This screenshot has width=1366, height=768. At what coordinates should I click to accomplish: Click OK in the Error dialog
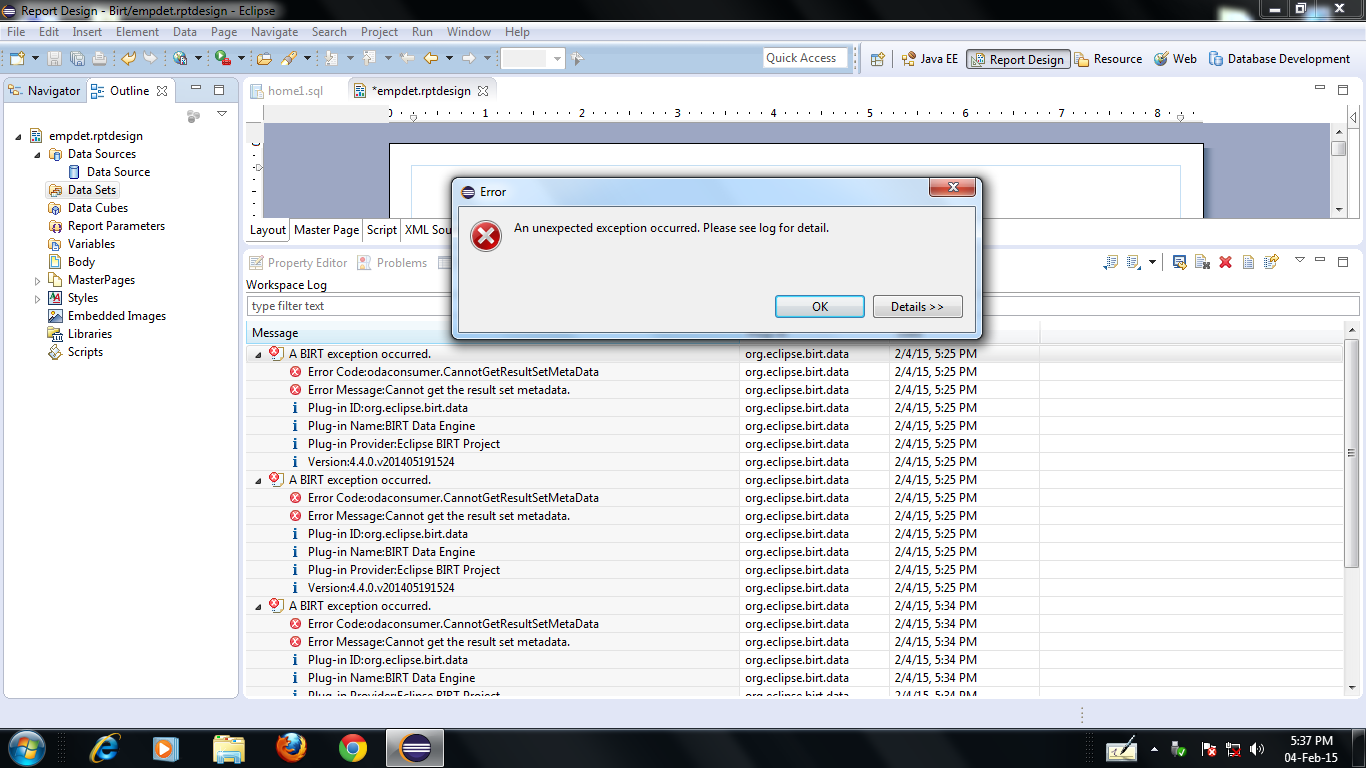point(820,307)
